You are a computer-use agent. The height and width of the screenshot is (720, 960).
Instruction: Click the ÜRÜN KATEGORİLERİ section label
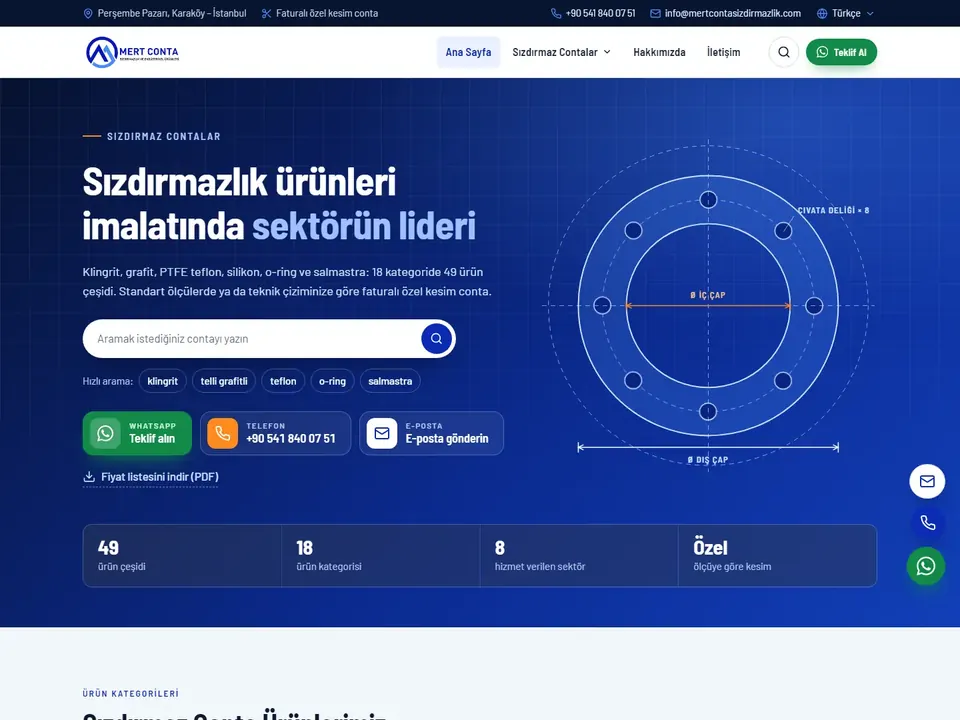click(130, 694)
